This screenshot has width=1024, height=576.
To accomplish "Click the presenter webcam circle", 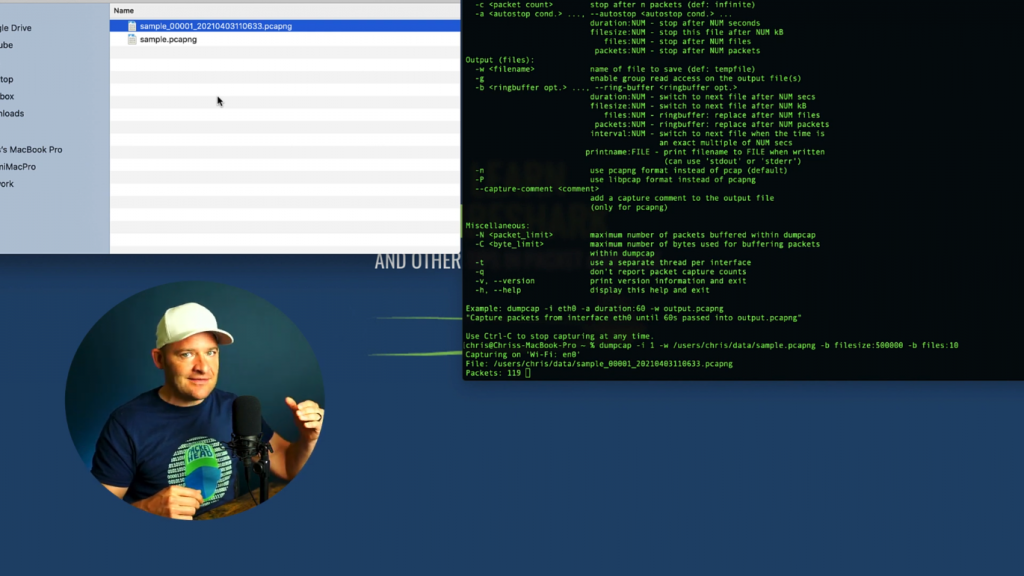I will coord(195,400).
